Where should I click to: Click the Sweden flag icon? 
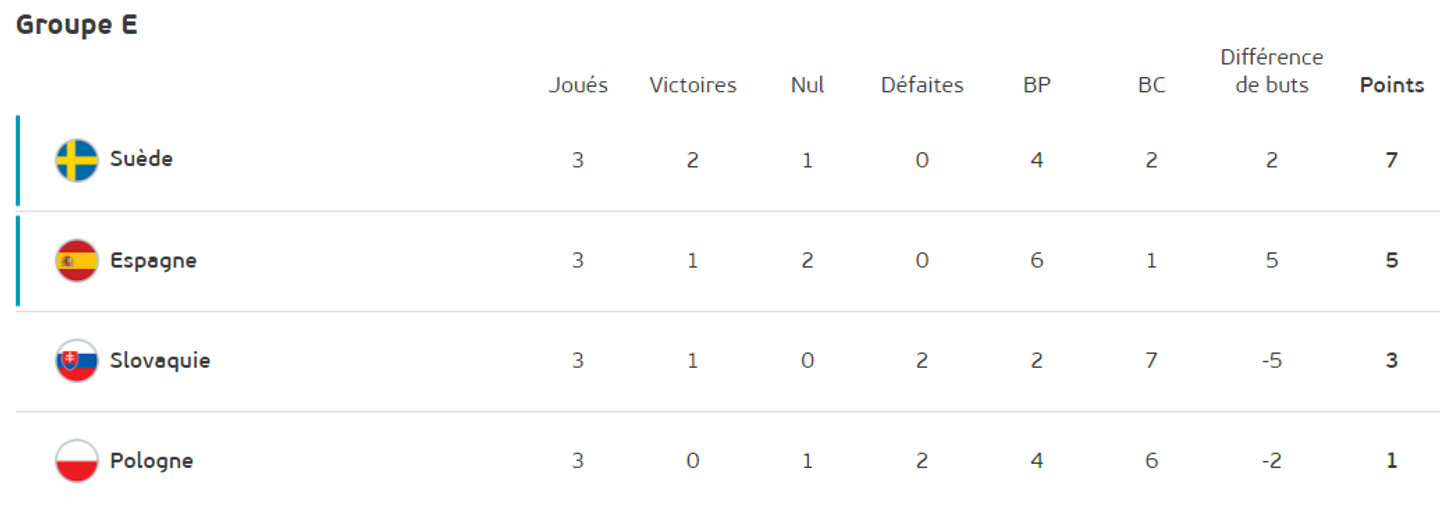[77, 160]
